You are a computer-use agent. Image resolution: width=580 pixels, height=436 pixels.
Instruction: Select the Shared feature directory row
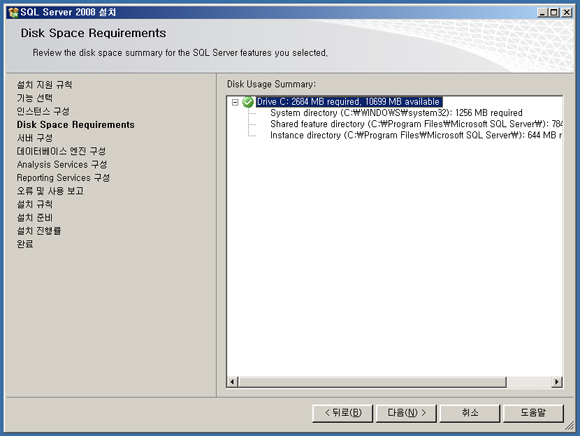[417, 124]
